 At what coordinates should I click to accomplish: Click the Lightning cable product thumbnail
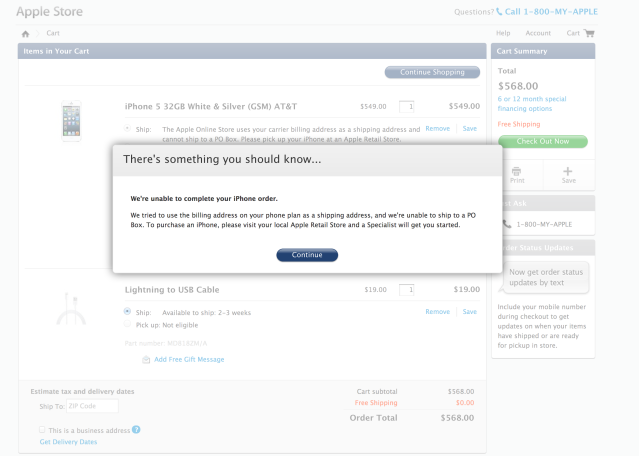click(71, 308)
